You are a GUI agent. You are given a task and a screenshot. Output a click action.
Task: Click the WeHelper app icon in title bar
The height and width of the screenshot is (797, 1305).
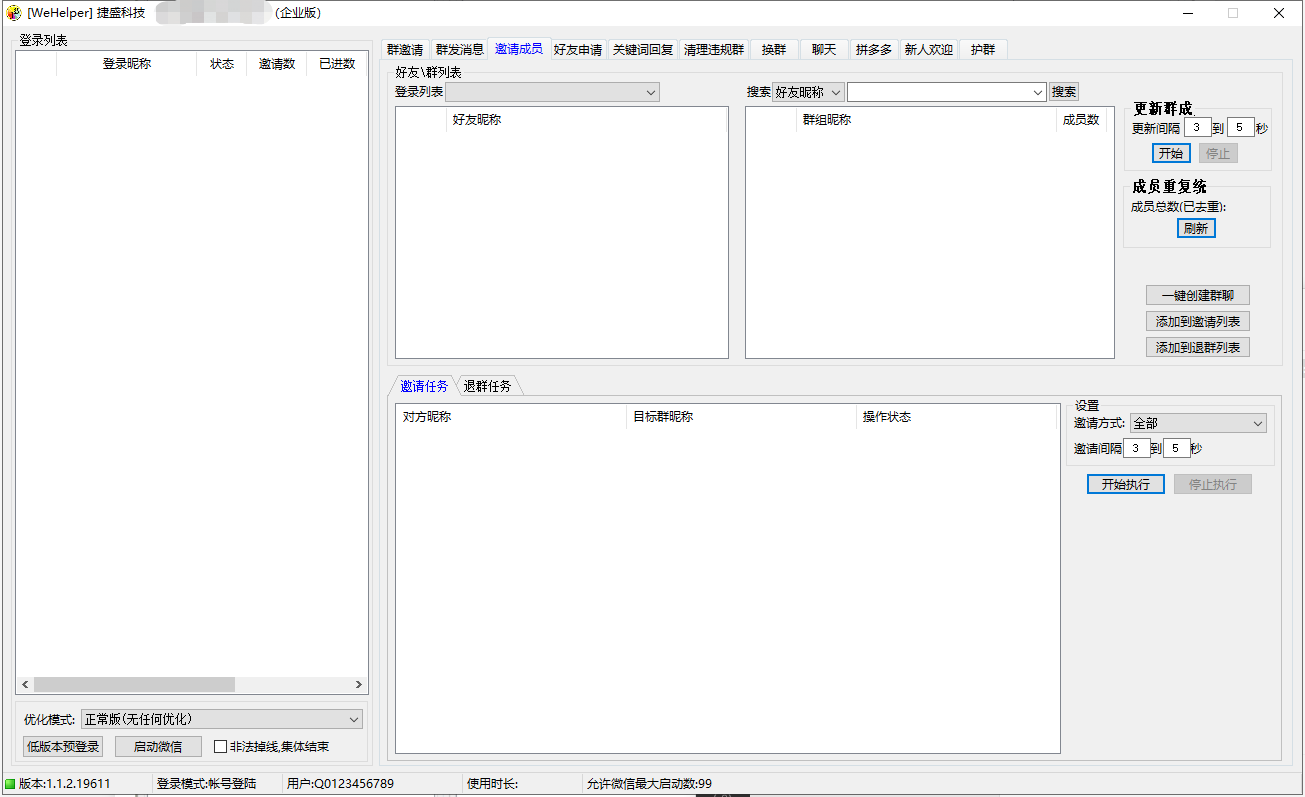tap(13, 13)
